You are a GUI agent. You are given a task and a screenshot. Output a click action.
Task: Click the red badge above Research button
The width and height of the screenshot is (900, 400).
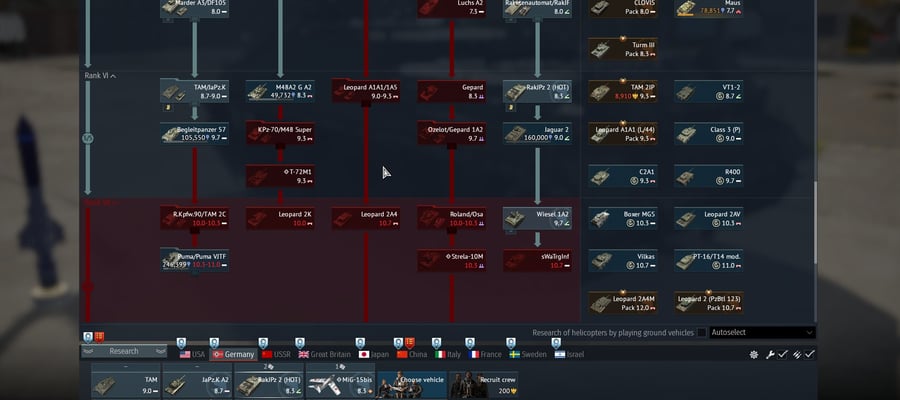[x=99, y=337]
